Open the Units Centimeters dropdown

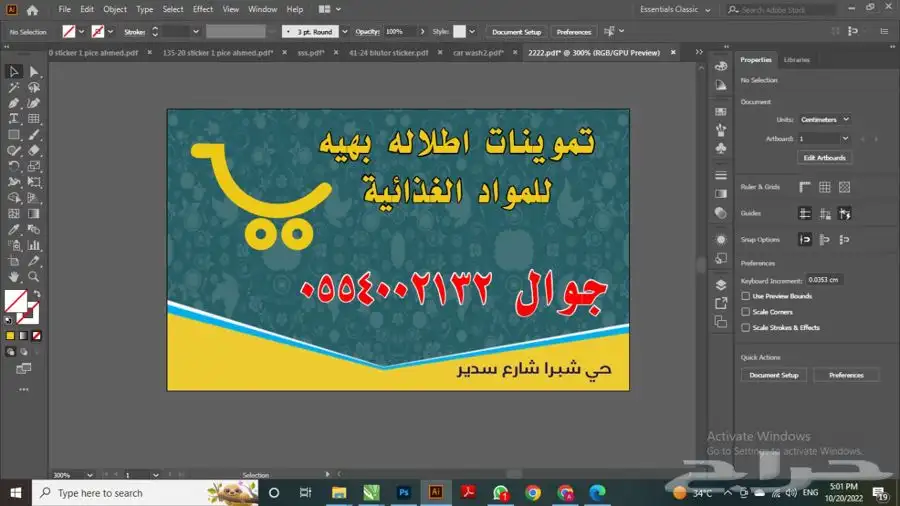[824, 119]
